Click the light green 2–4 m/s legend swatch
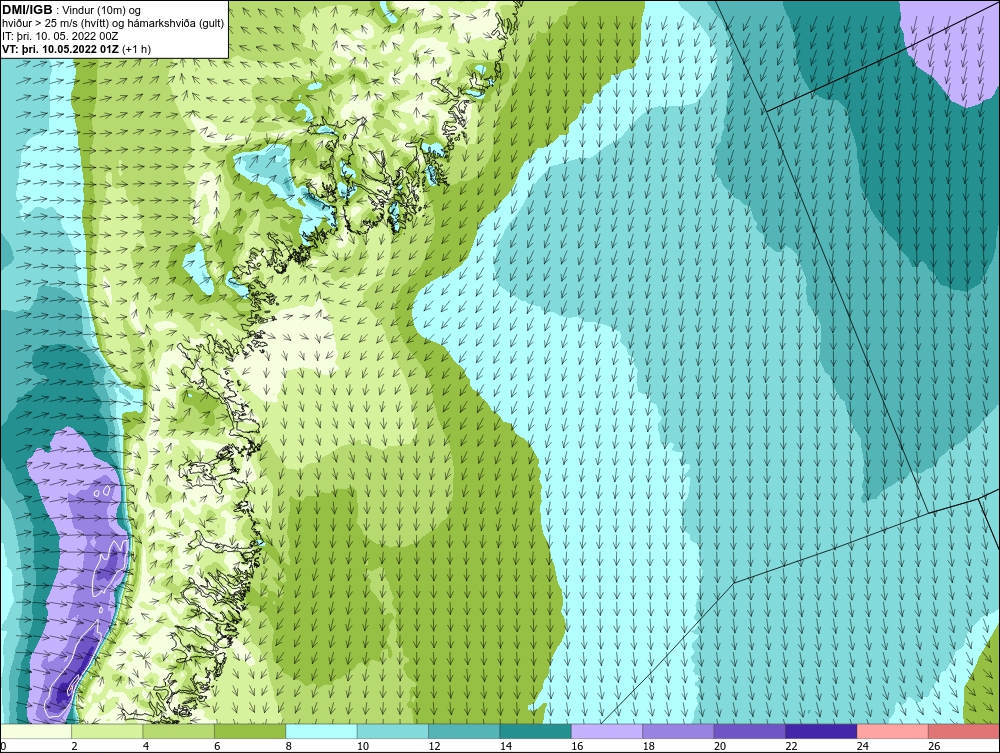 point(107,731)
